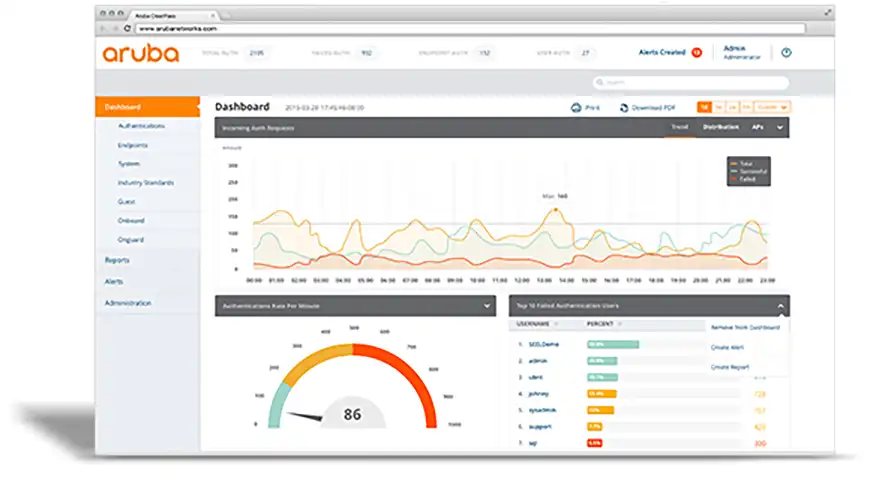Choose Remove from Dashboard menu option
This screenshot has height=480, width=870.
(745, 327)
